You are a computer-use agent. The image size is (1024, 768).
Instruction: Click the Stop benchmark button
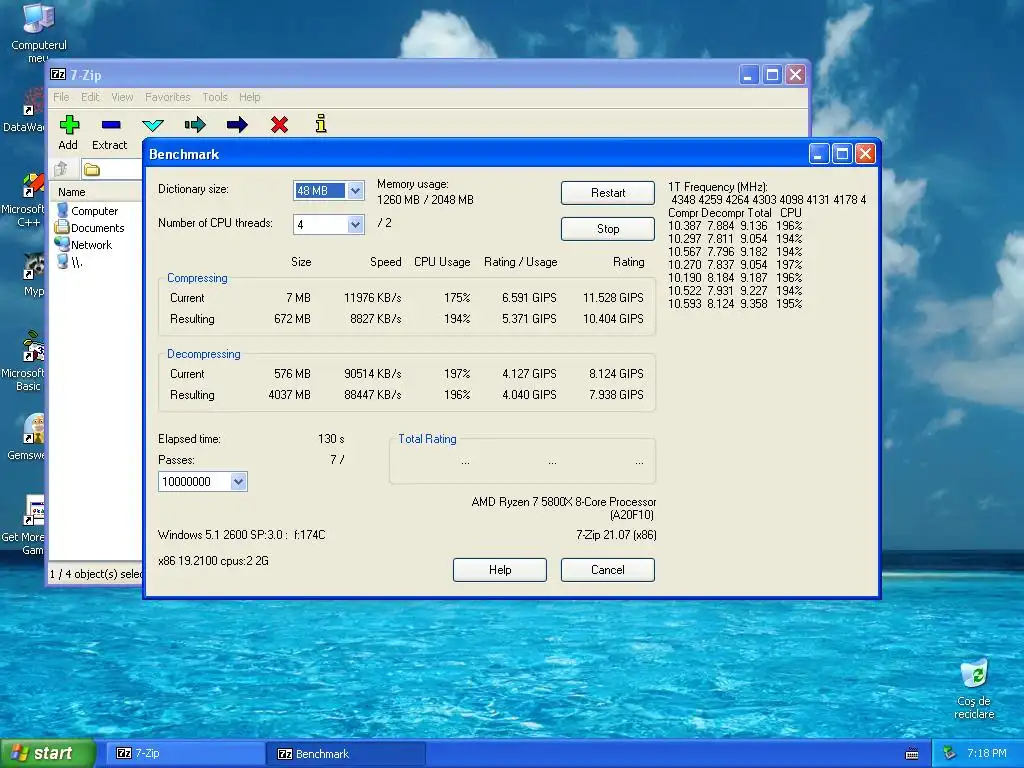click(607, 229)
